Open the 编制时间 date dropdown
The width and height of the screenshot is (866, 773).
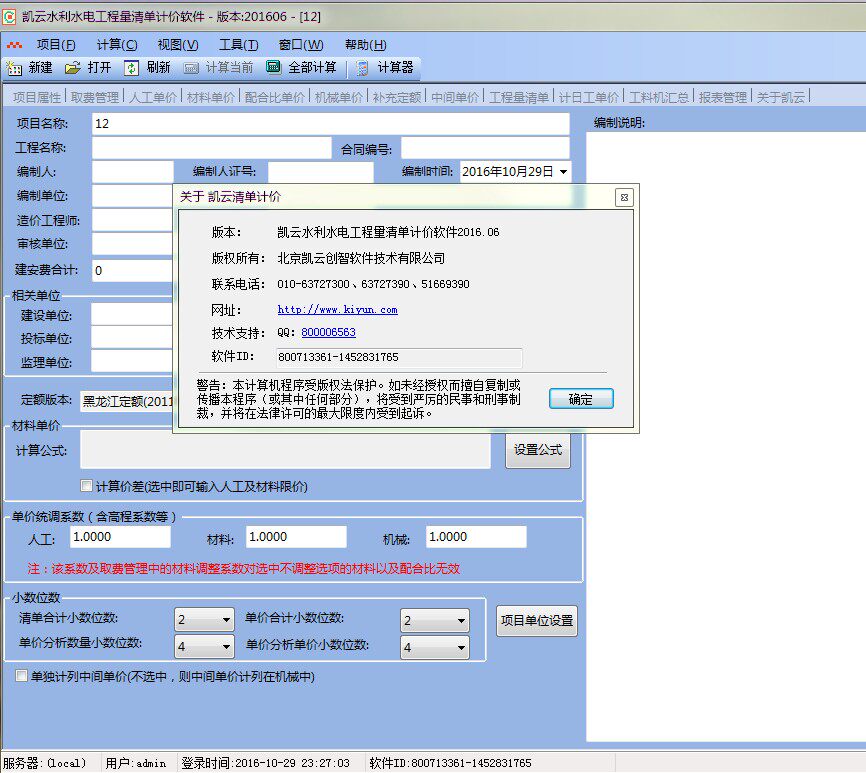563,172
